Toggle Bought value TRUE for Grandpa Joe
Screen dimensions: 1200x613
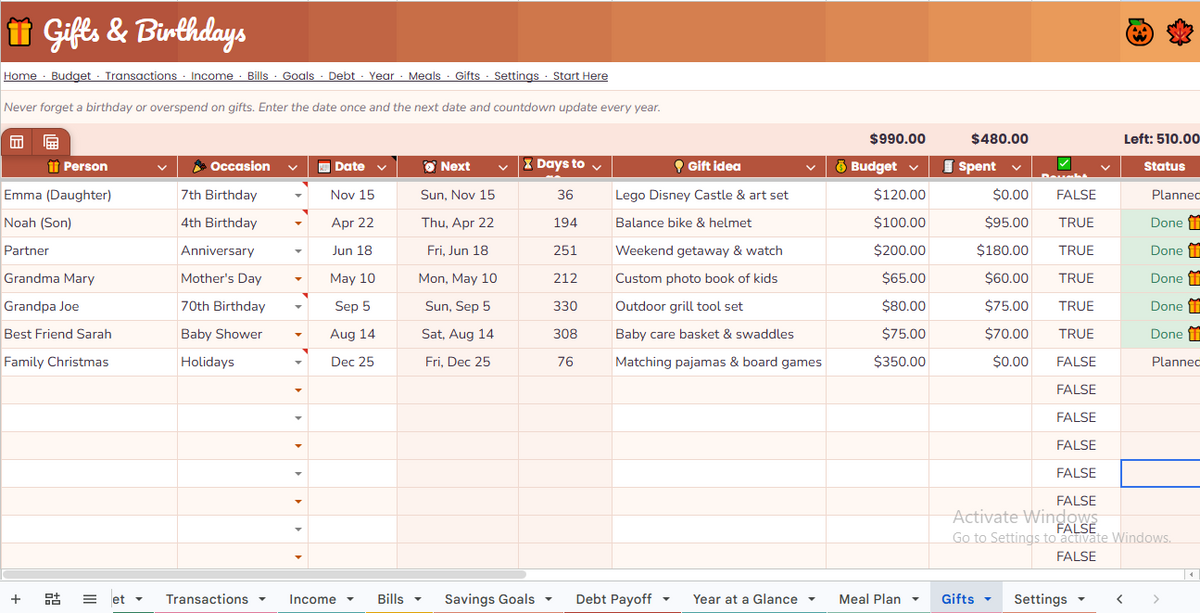tap(1076, 307)
